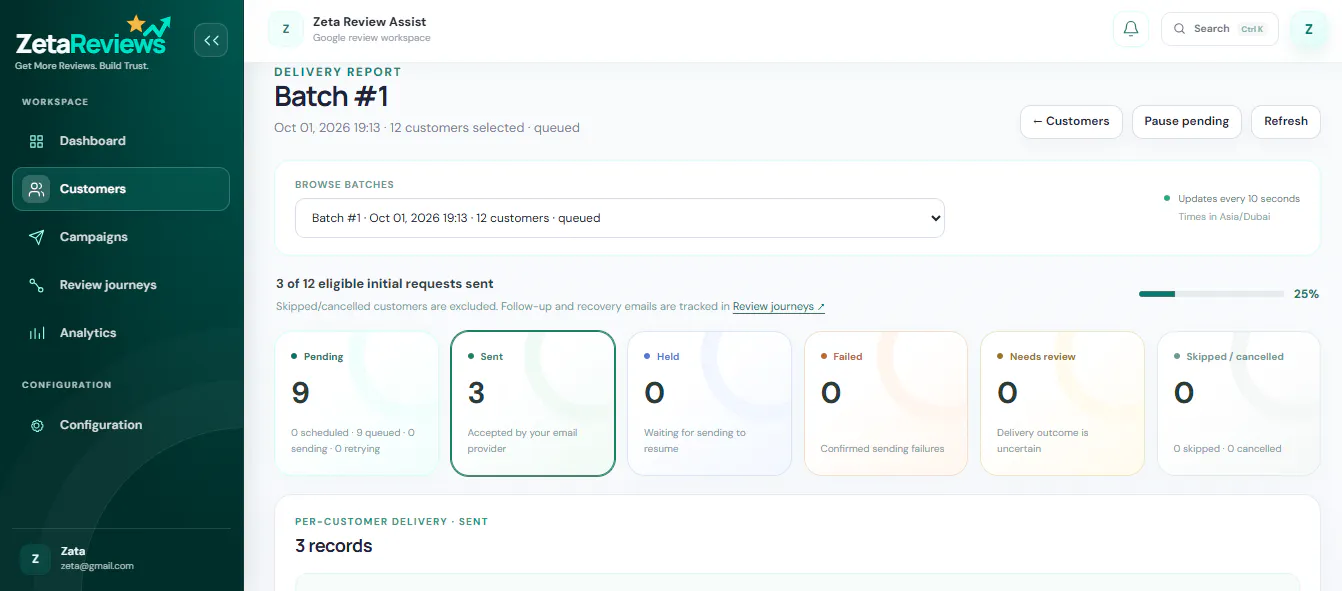This screenshot has width=1342, height=591.
Task: Click the Campaigns paper plane icon
Action: [37, 237]
